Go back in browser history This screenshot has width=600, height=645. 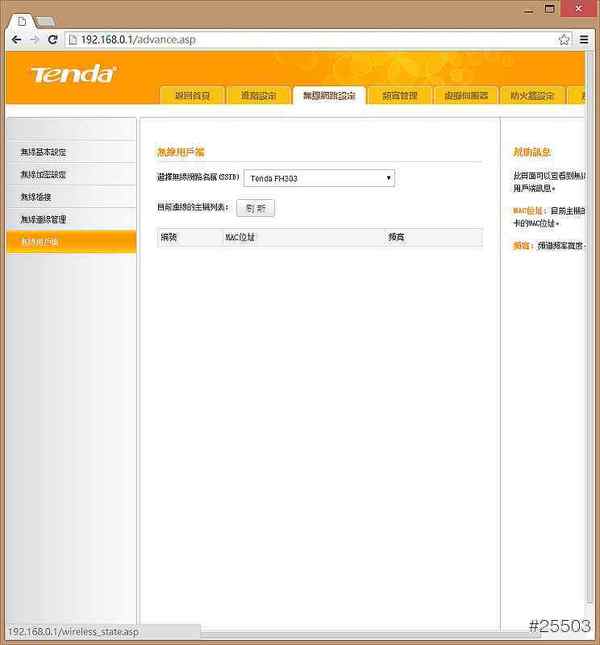point(16,40)
